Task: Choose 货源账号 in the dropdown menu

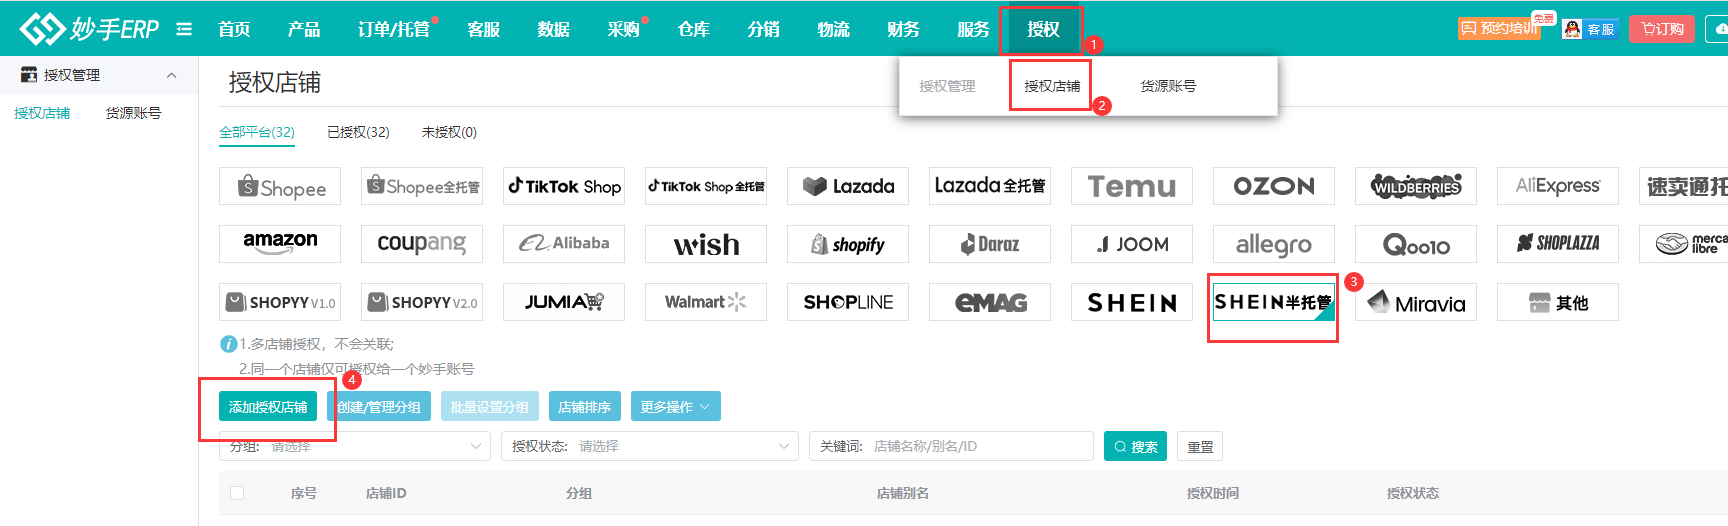Action: click(1168, 86)
